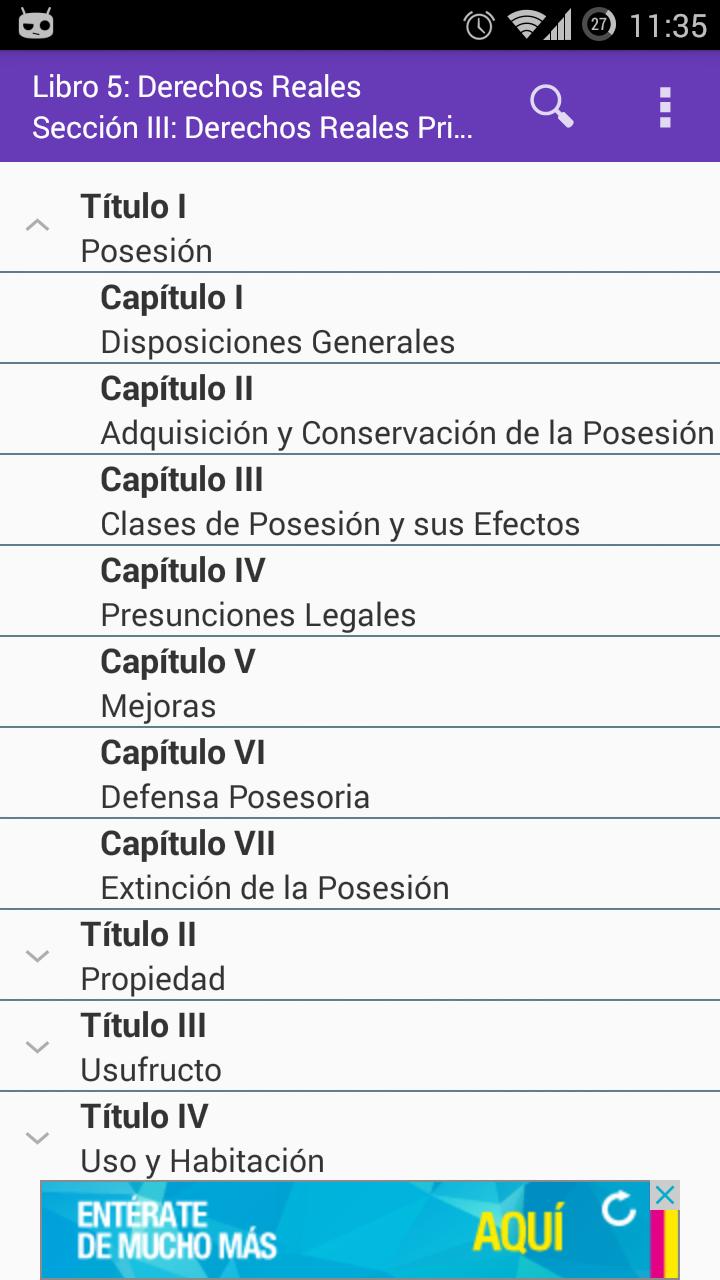
Task: Close the ad banner with X
Action: click(x=665, y=1194)
